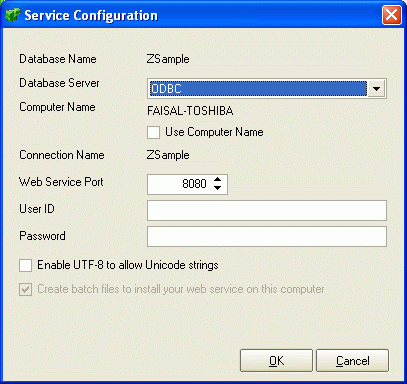Screen dimensions: 407x384
Task: Click the FAISAL-TOSHIBA computer name text
Action: 190,111
